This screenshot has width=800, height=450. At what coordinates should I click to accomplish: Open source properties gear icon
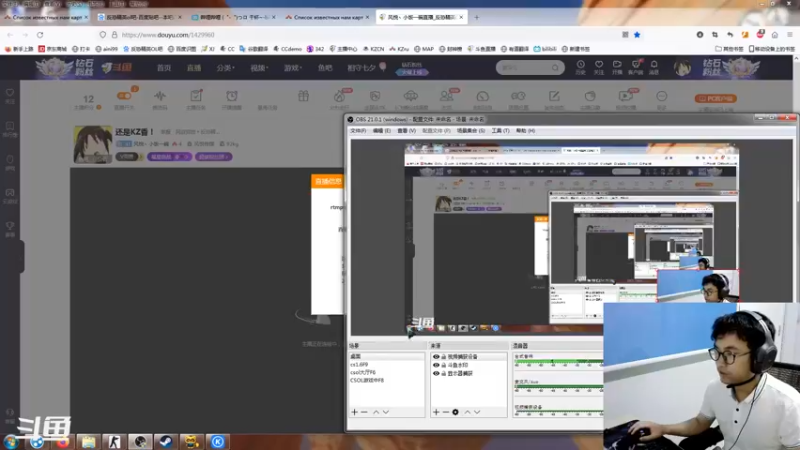455,412
